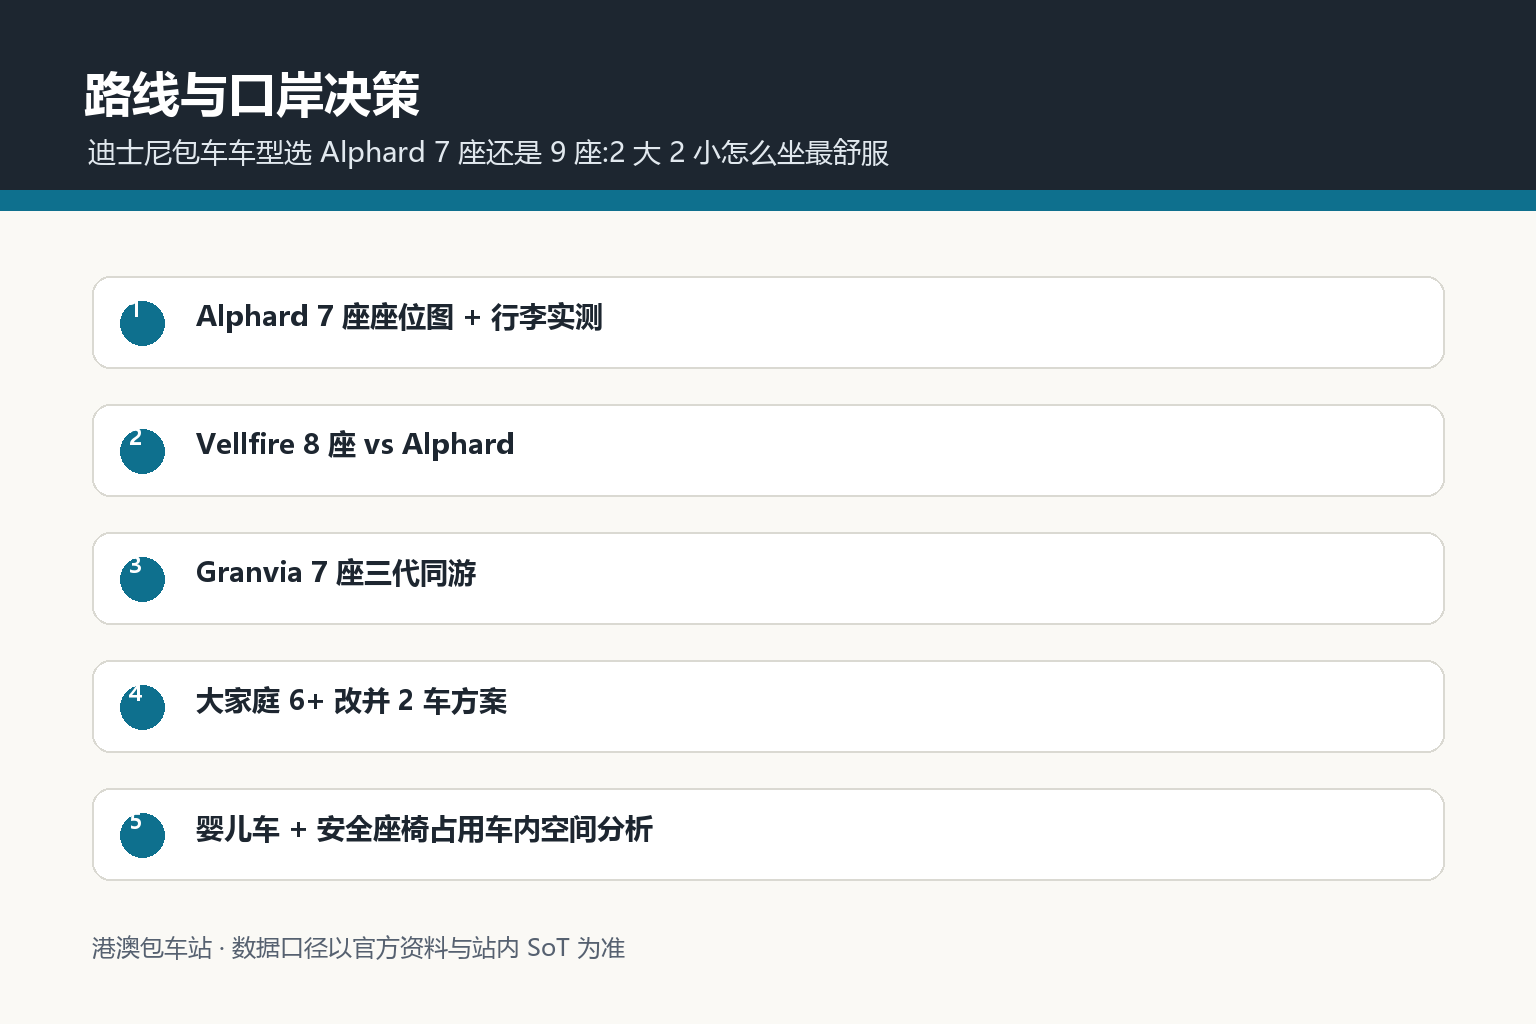Select the Granvia 7 座三代同游 item

tap(768, 579)
